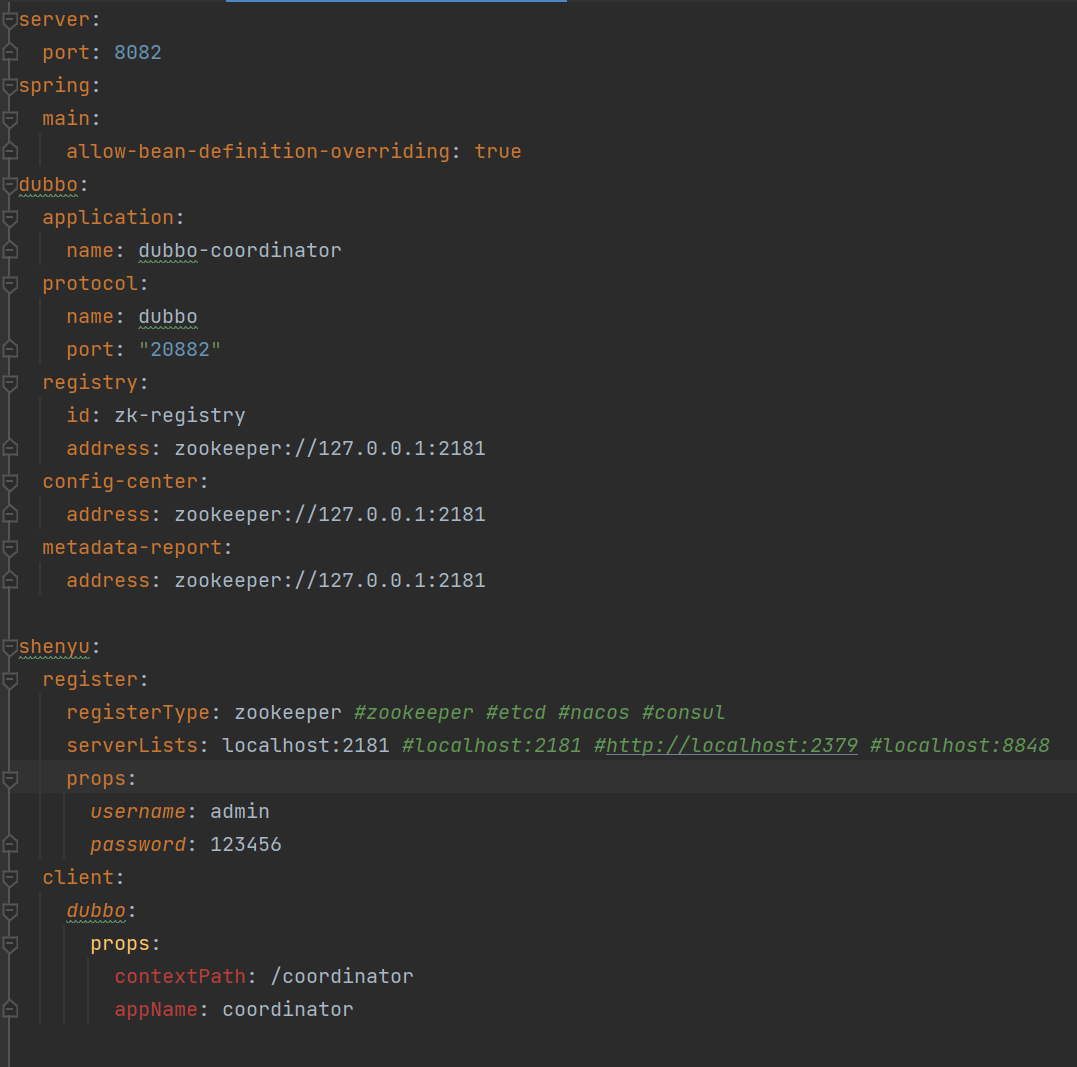The image size is (1077, 1067).
Task: Click the 'dubbo-coordinator' application name value
Action: pos(240,251)
